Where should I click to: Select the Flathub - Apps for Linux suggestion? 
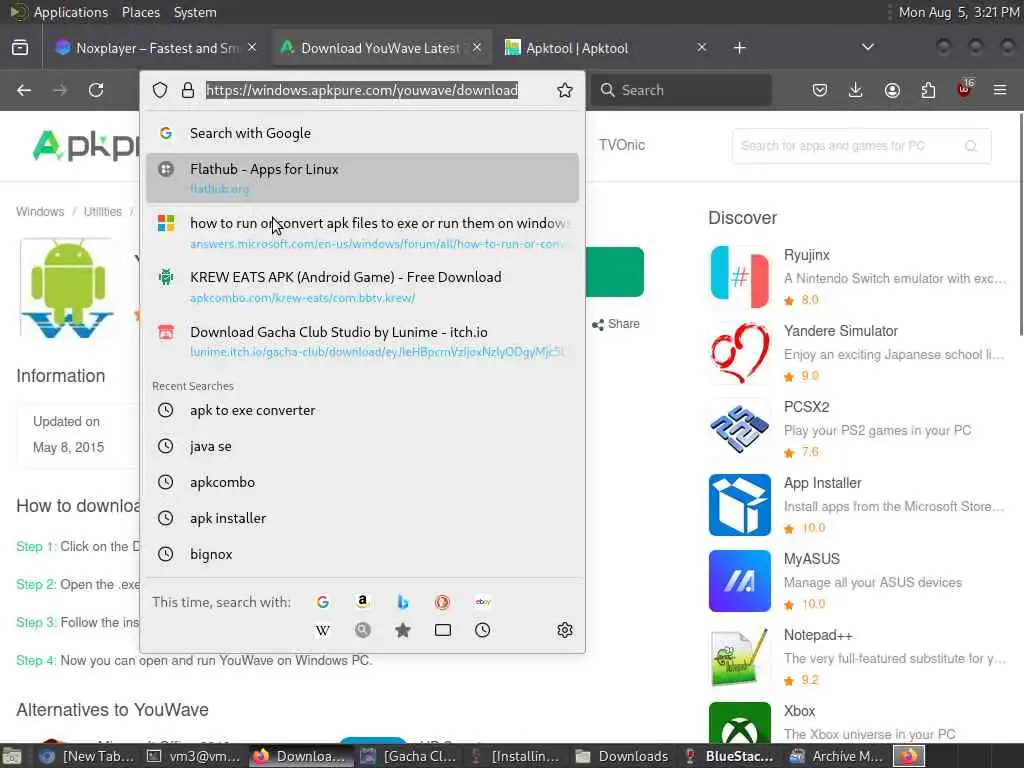pos(362,178)
